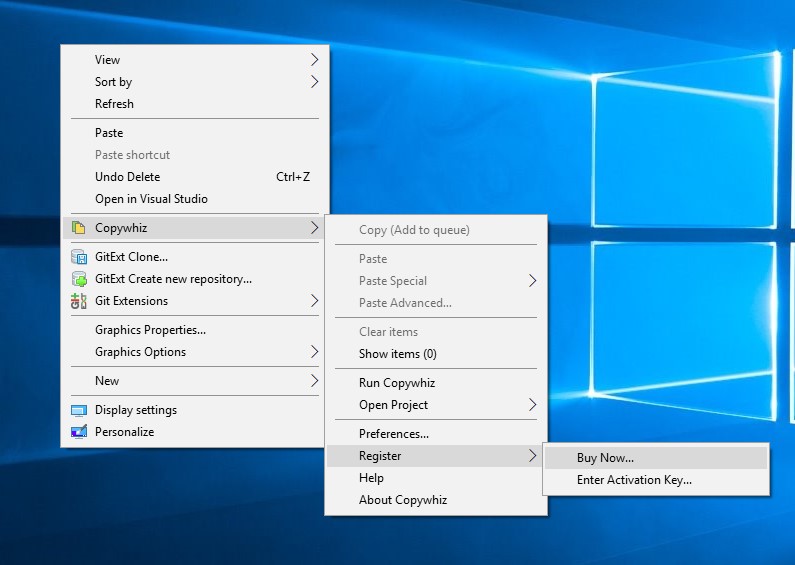The image size is (795, 565).
Task: Open the Open Project entry
Action: [x=436, y=405]
